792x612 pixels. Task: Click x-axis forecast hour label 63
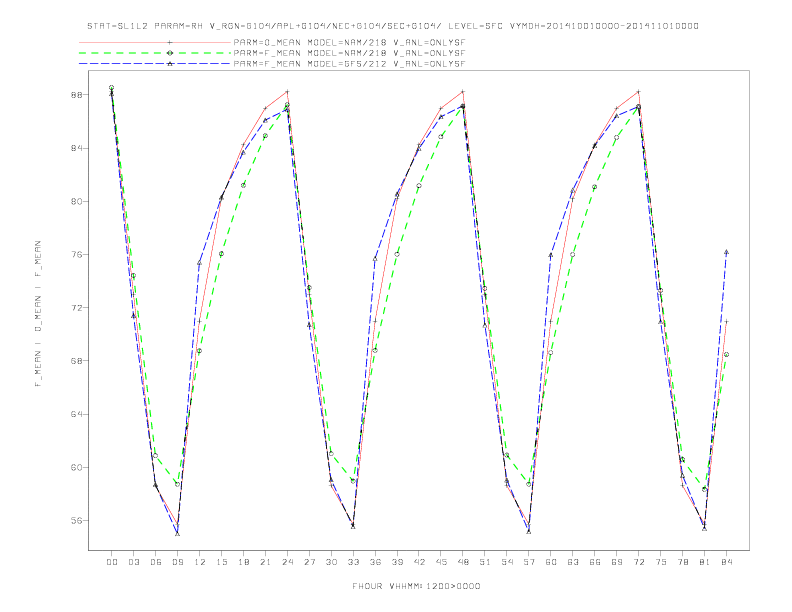(x=573, y=562)
